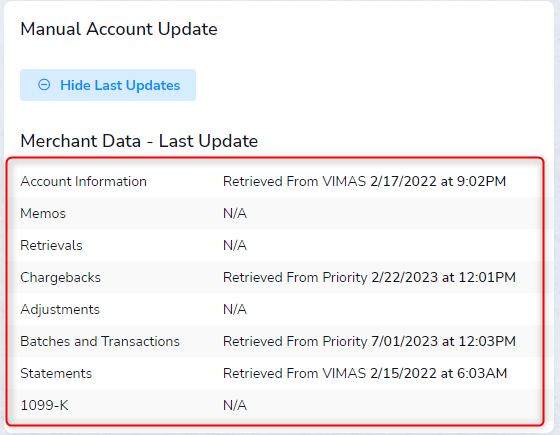Click the minus circle icon on Hide Last Updates
Viewport: 560px width, 435px height.
point(44,85)
